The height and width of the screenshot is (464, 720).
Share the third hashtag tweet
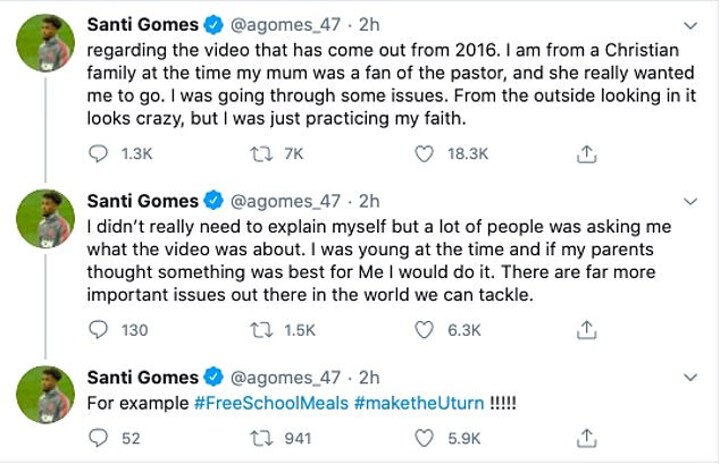point(588,437)
